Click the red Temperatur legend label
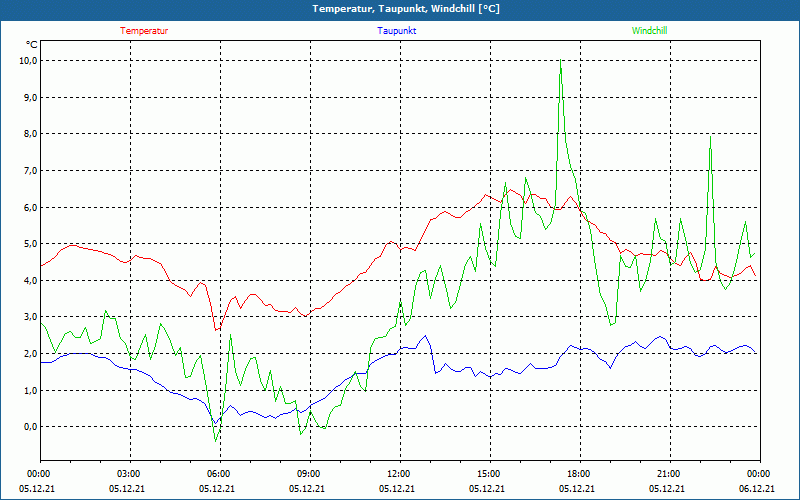Image resolution: width=800 pixels, height=500 pixels. coord(144,31)
